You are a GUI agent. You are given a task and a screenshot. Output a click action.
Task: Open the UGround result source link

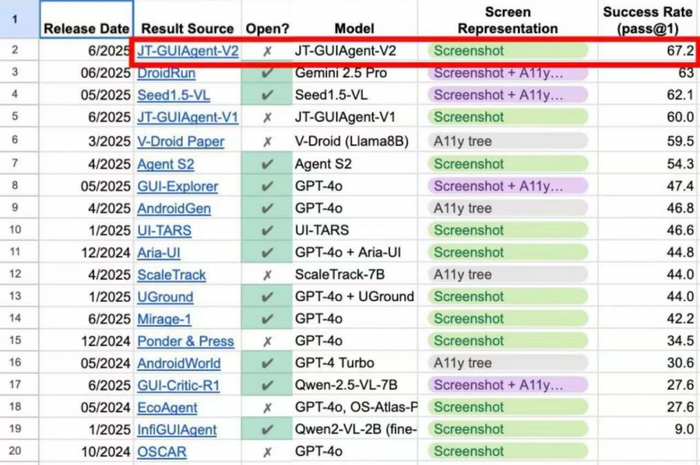165,296
